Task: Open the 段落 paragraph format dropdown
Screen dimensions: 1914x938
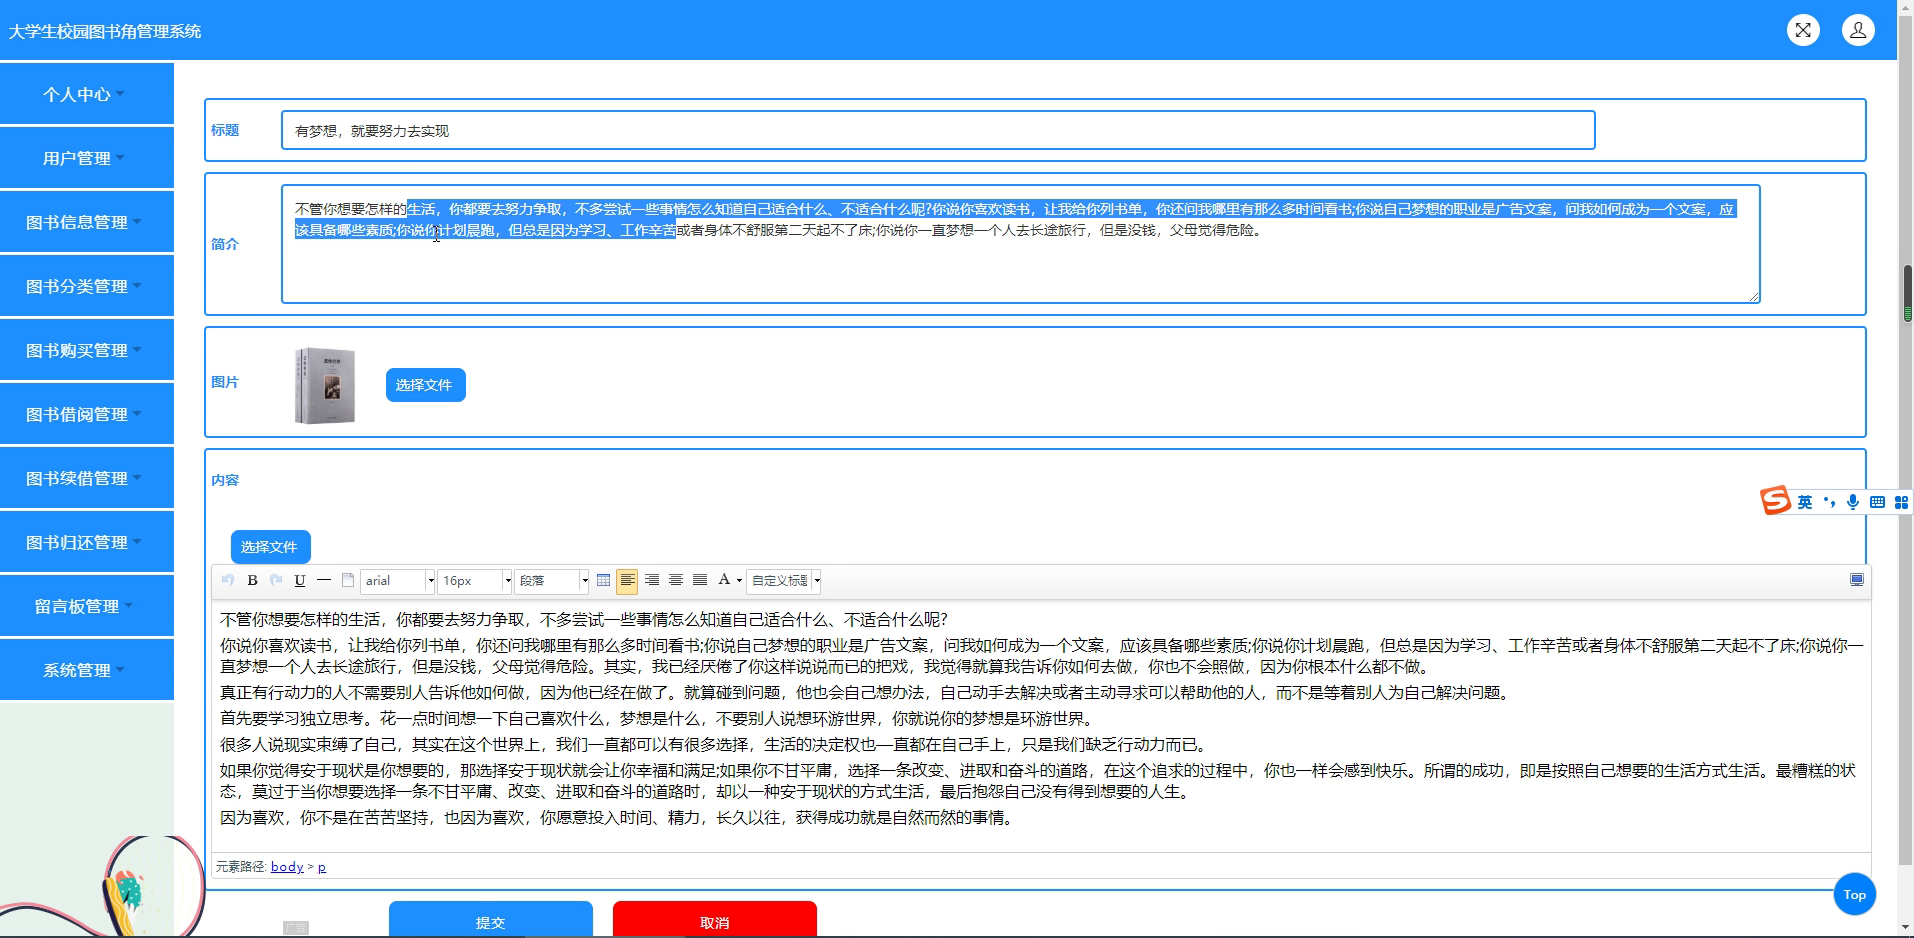Action: [x=552, y=580]
